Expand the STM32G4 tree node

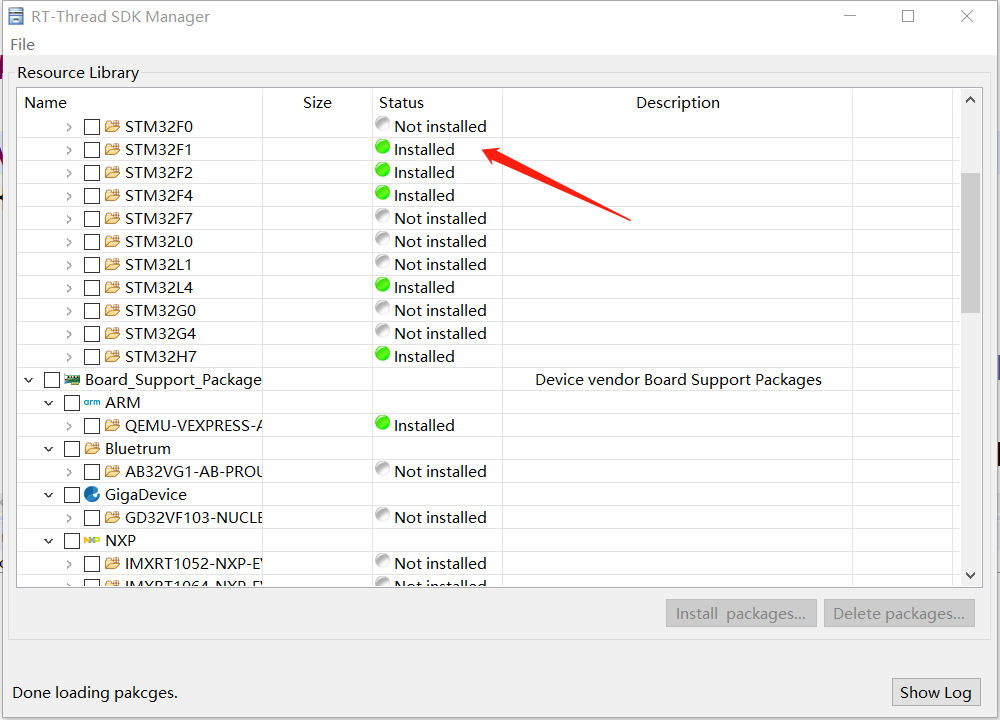[x=69, y=334]
